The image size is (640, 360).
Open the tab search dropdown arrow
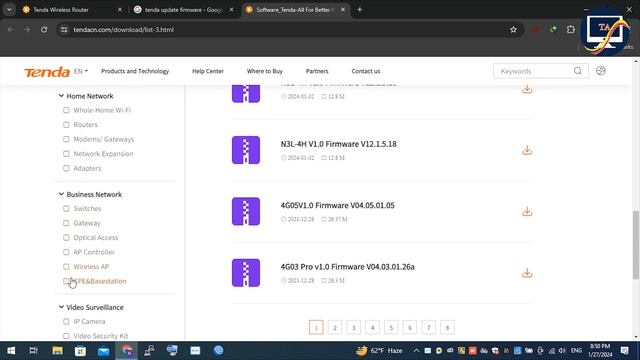[x=9, y=9]
